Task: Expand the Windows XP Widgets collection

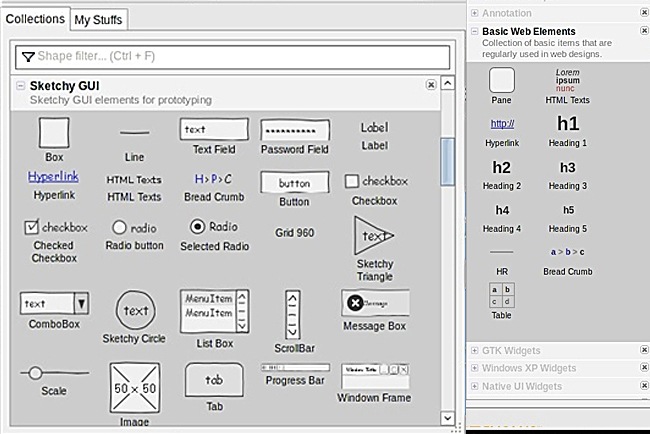Action: point(473,368)
